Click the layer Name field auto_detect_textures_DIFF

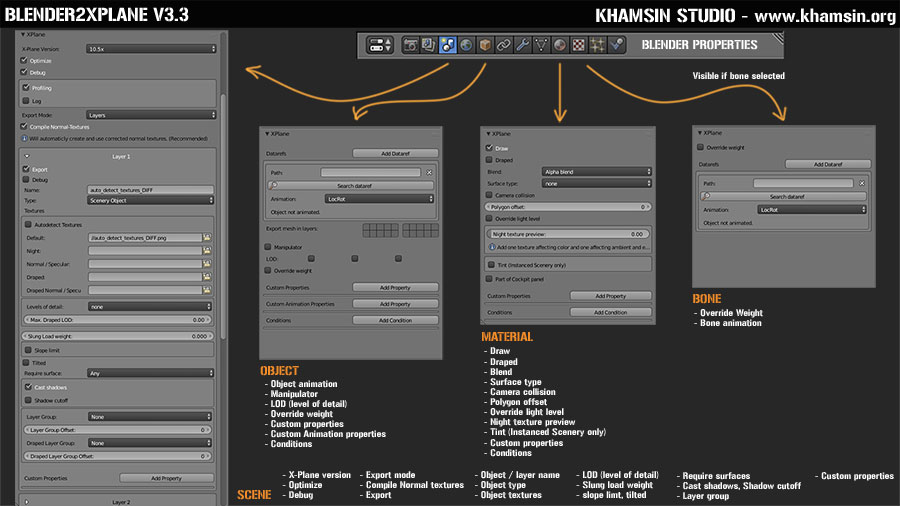click(x=151, y=190)
